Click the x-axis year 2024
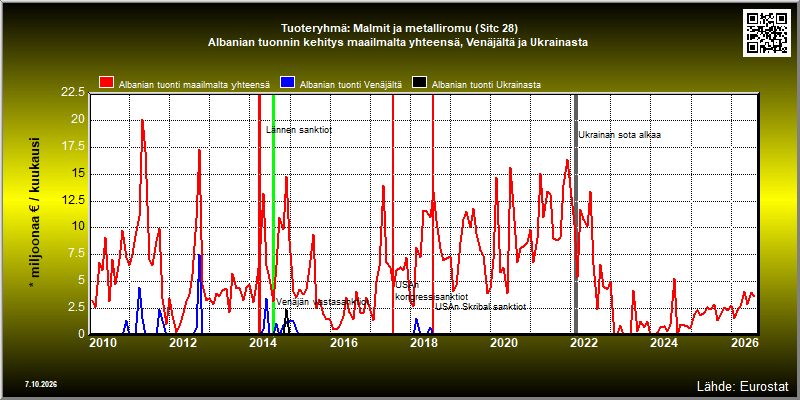800x400 pixels. [665, 343]
